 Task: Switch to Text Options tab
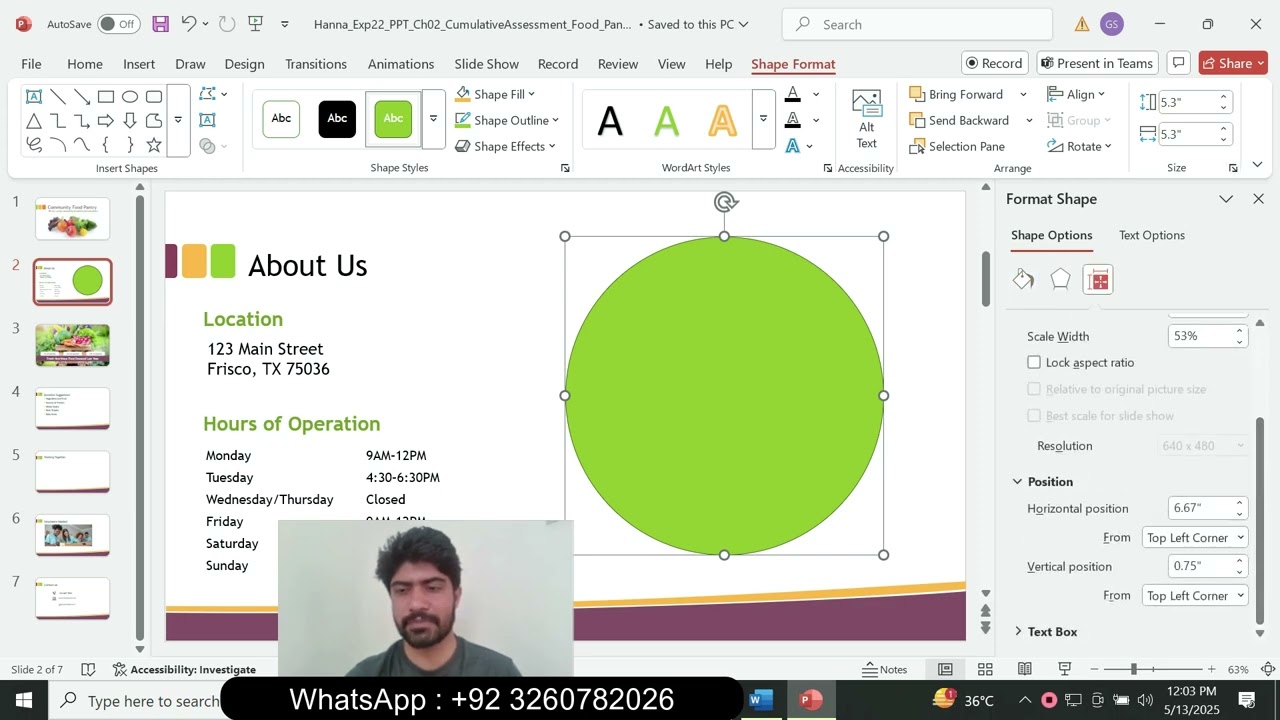tap(1152, 235)
